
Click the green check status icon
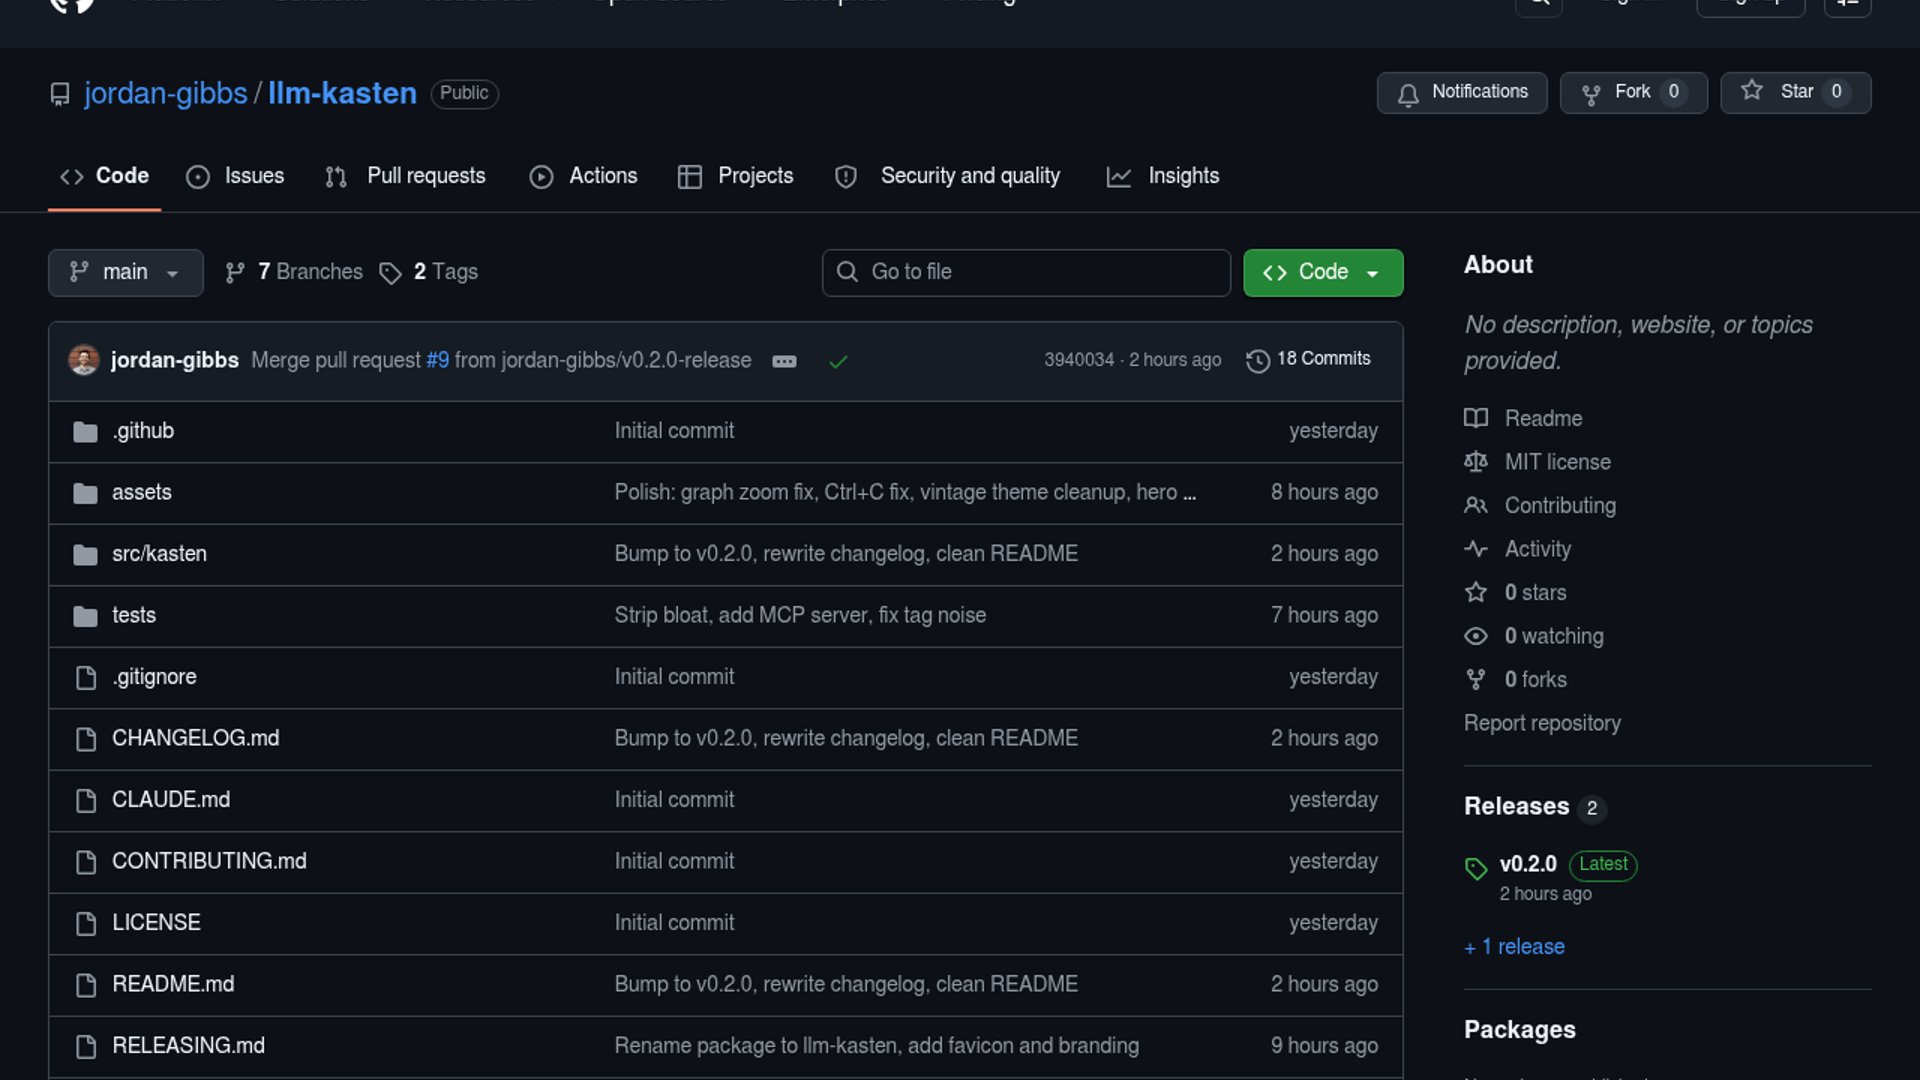(838, 361)
